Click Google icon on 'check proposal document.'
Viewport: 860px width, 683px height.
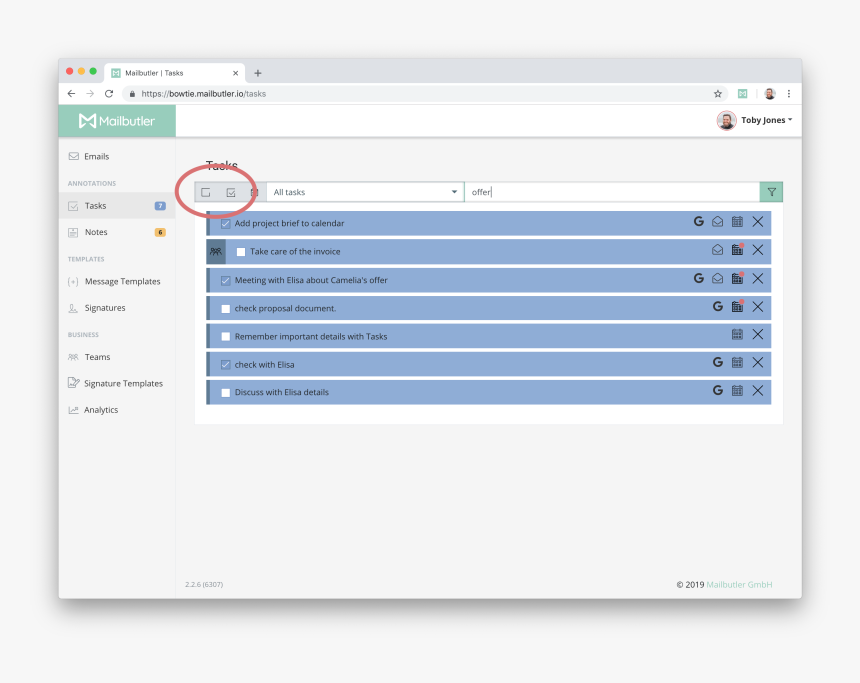tap(717, 307)
